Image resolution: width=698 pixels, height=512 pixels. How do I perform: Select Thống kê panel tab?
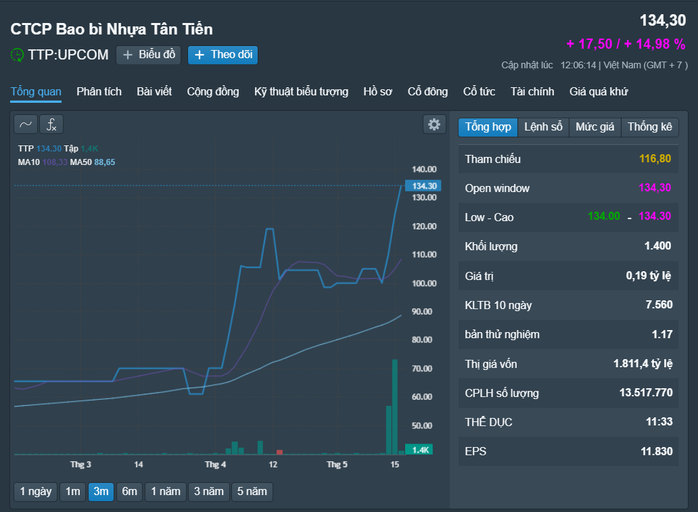point(649,127)
